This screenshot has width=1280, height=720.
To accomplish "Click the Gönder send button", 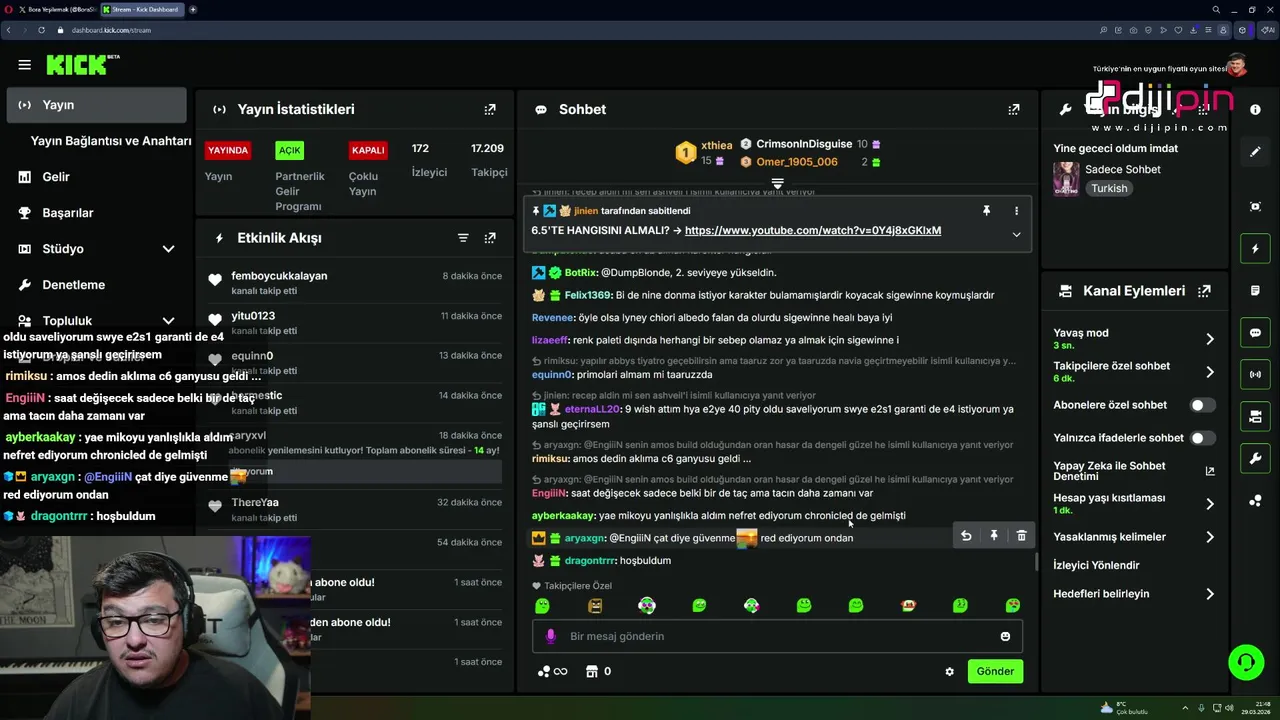I will tap(995, 671).
